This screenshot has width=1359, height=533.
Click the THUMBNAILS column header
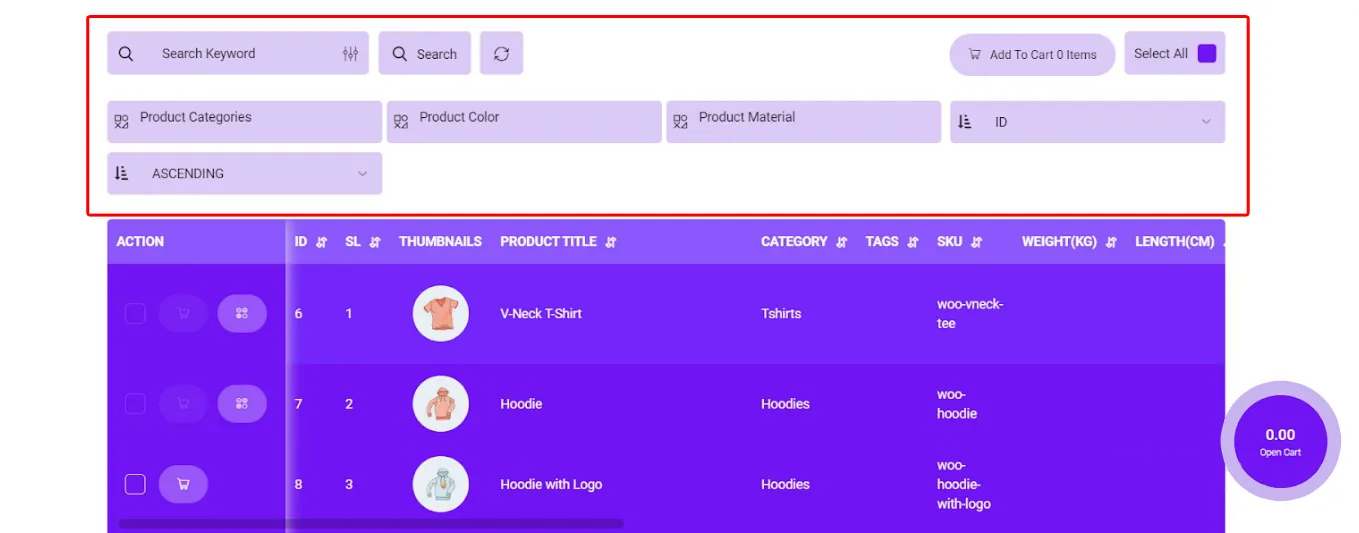440,242
